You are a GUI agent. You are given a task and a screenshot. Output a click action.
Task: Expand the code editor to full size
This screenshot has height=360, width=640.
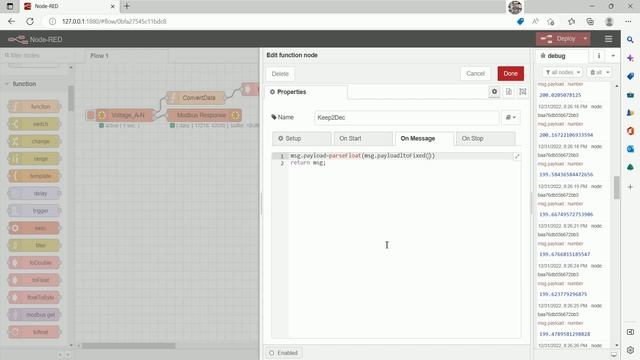click(x=517, y=156)
